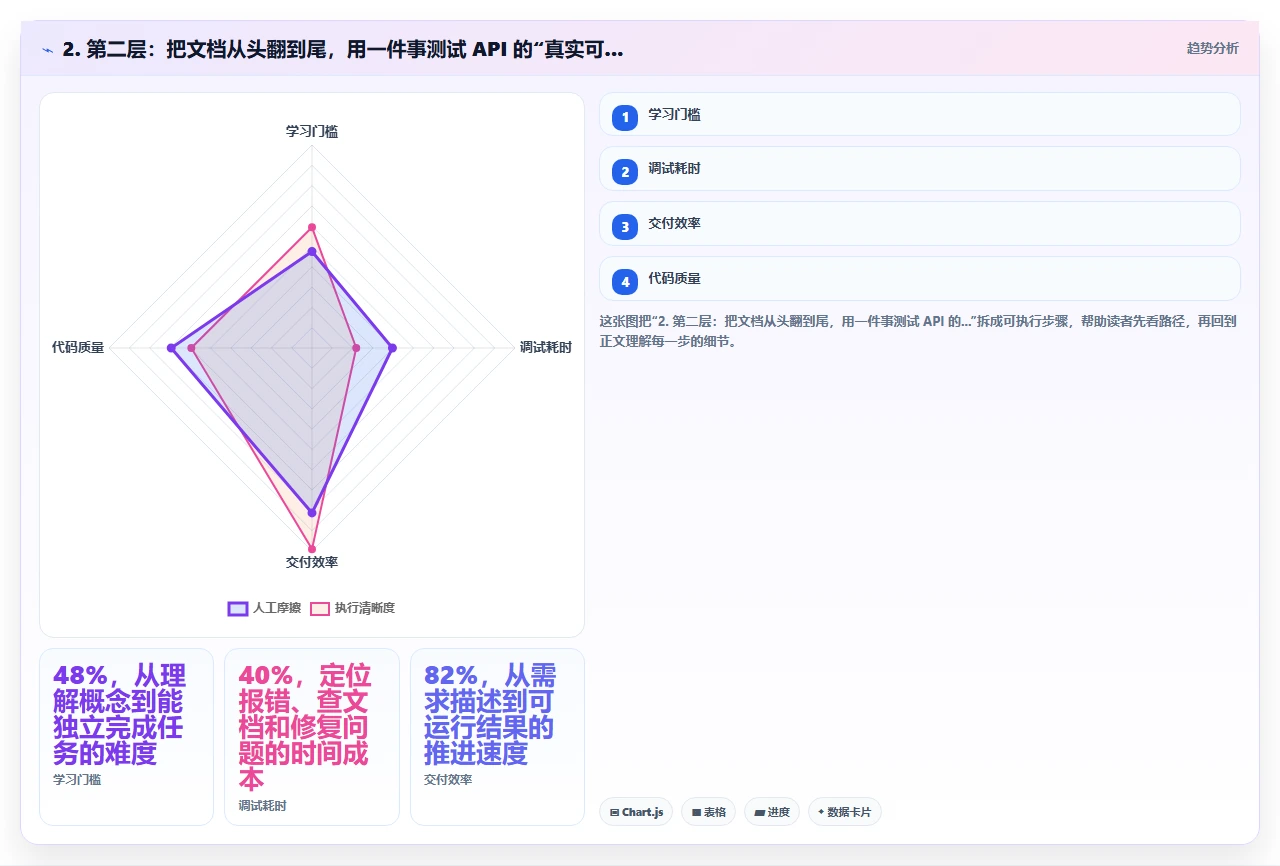Click the pink data point at 交付效率 vertex

(x=312, y=549)
